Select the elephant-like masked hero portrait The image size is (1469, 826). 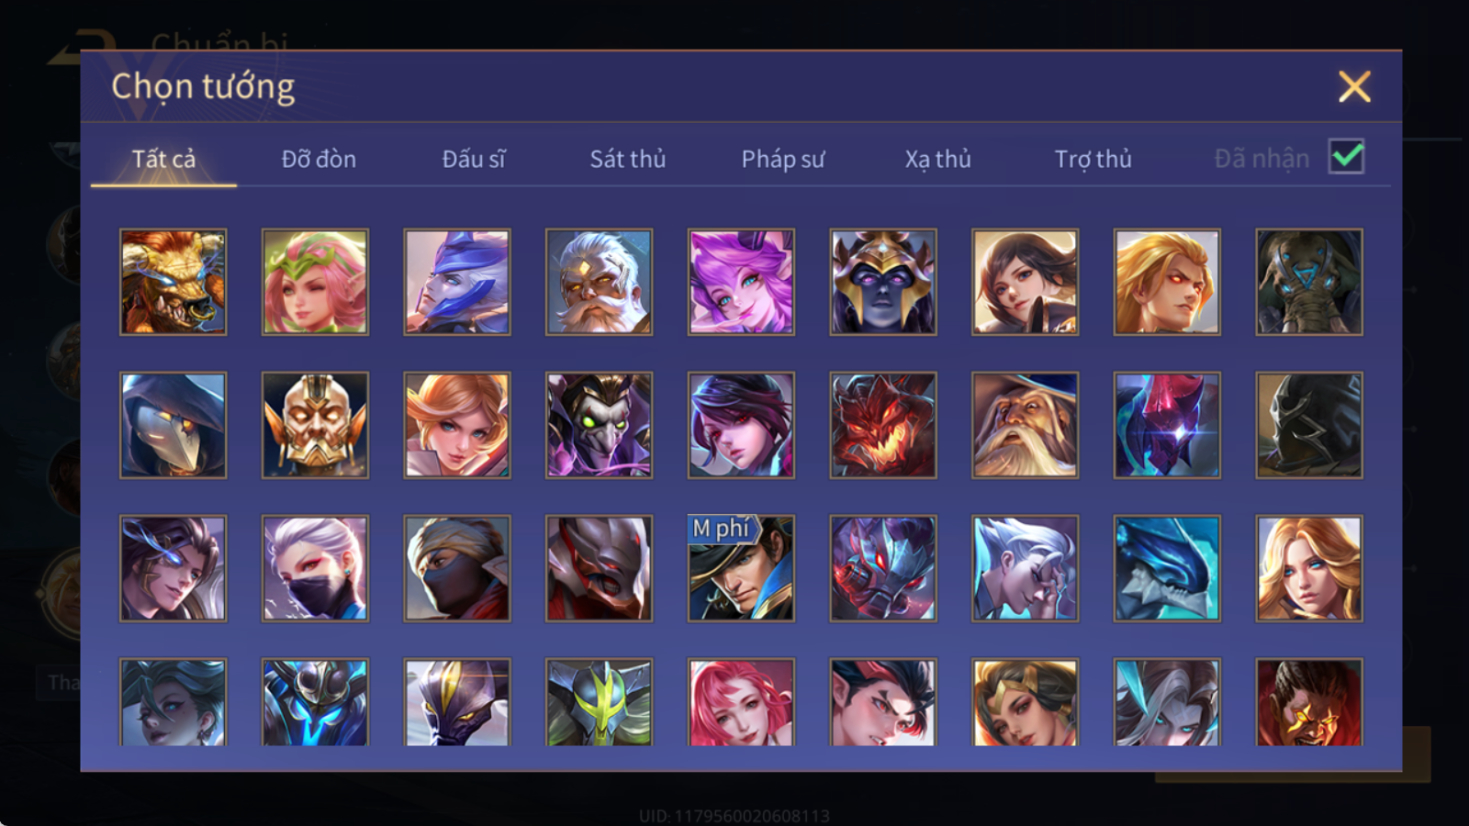[1309, 282]
